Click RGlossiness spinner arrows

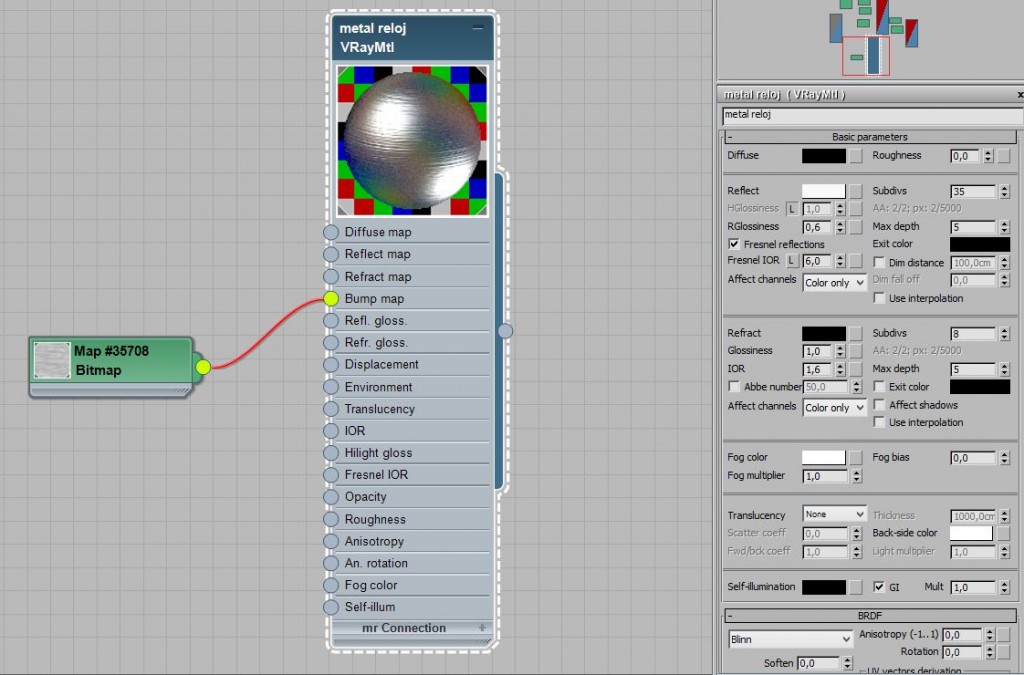(840, 227)
